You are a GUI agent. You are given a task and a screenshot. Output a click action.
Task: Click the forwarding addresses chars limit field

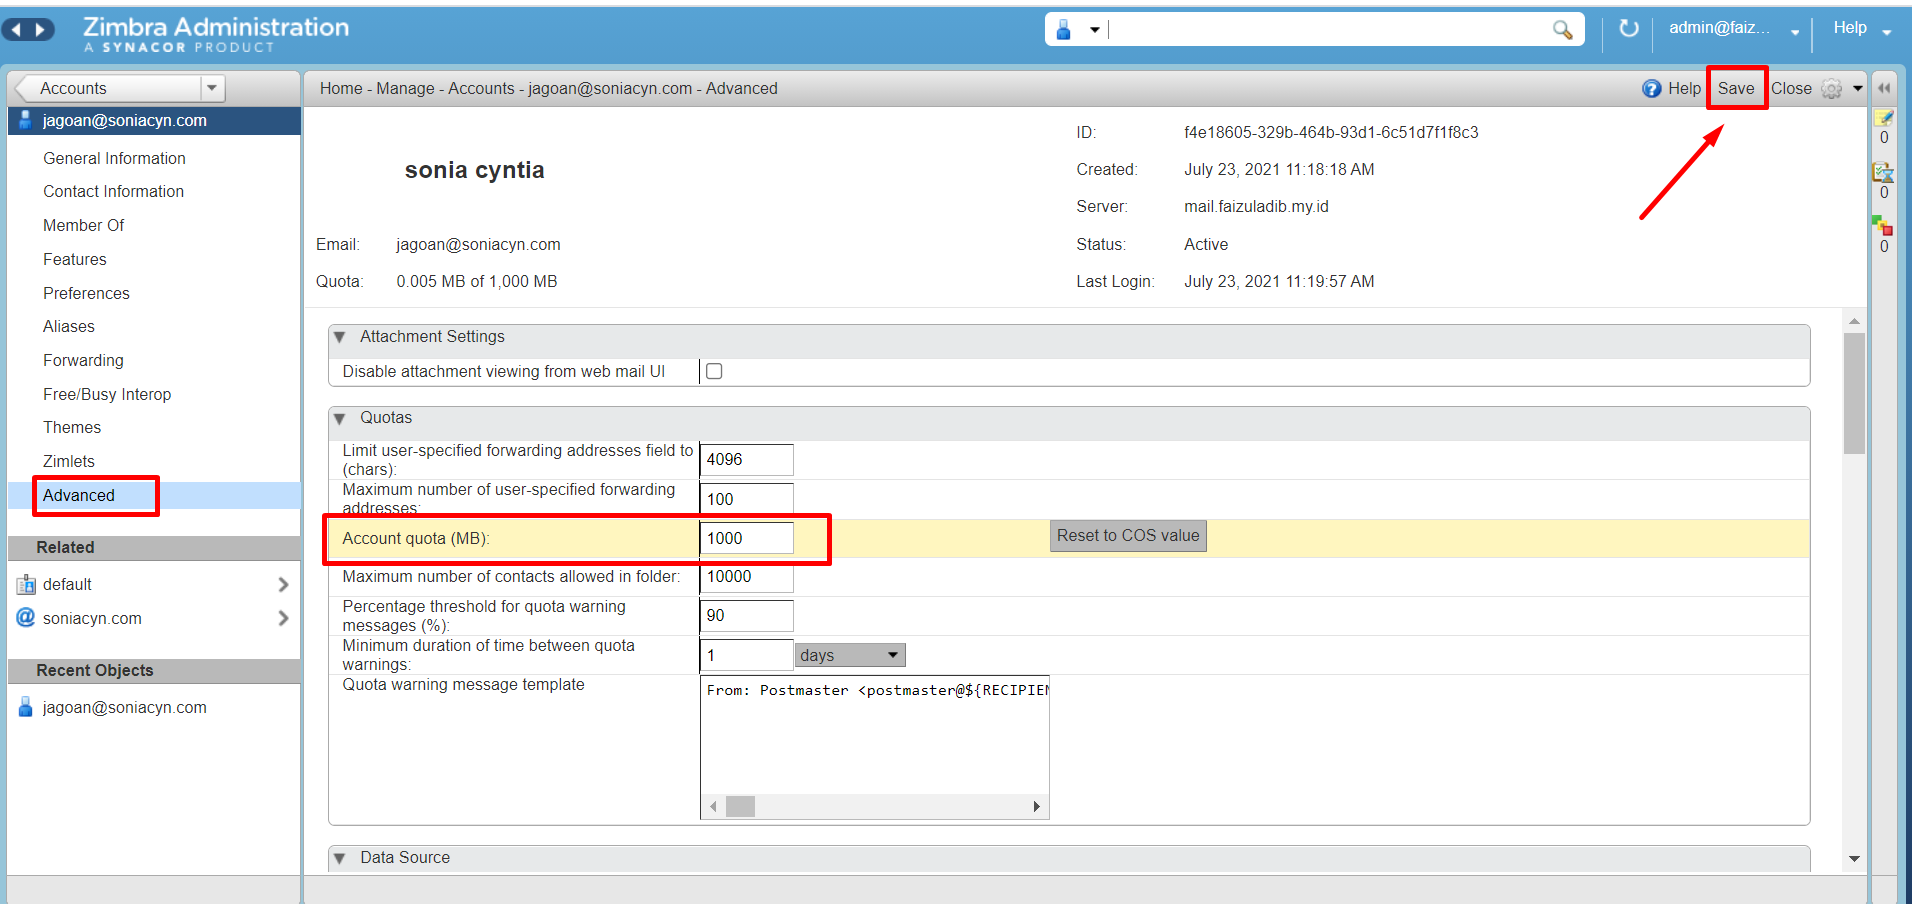point(746,459)
